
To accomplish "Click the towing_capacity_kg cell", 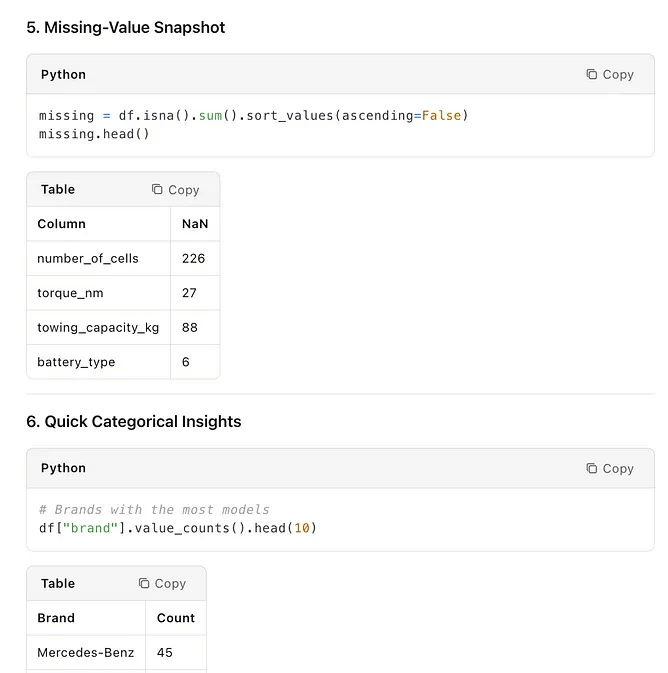I will click(99, 327).
